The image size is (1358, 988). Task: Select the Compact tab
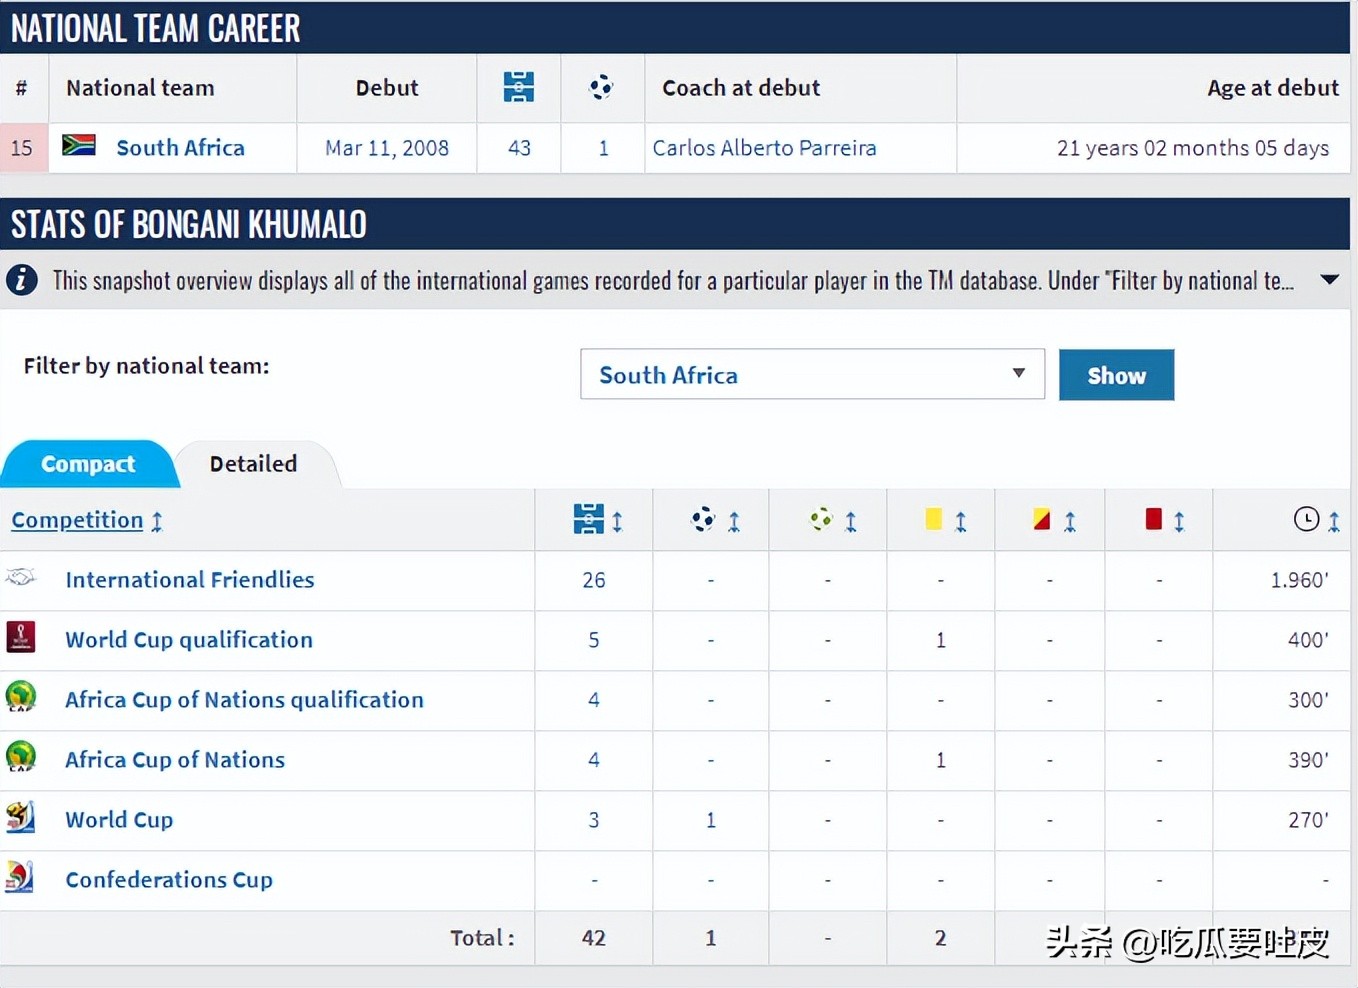pyautogui.click(x=88, y=464)
